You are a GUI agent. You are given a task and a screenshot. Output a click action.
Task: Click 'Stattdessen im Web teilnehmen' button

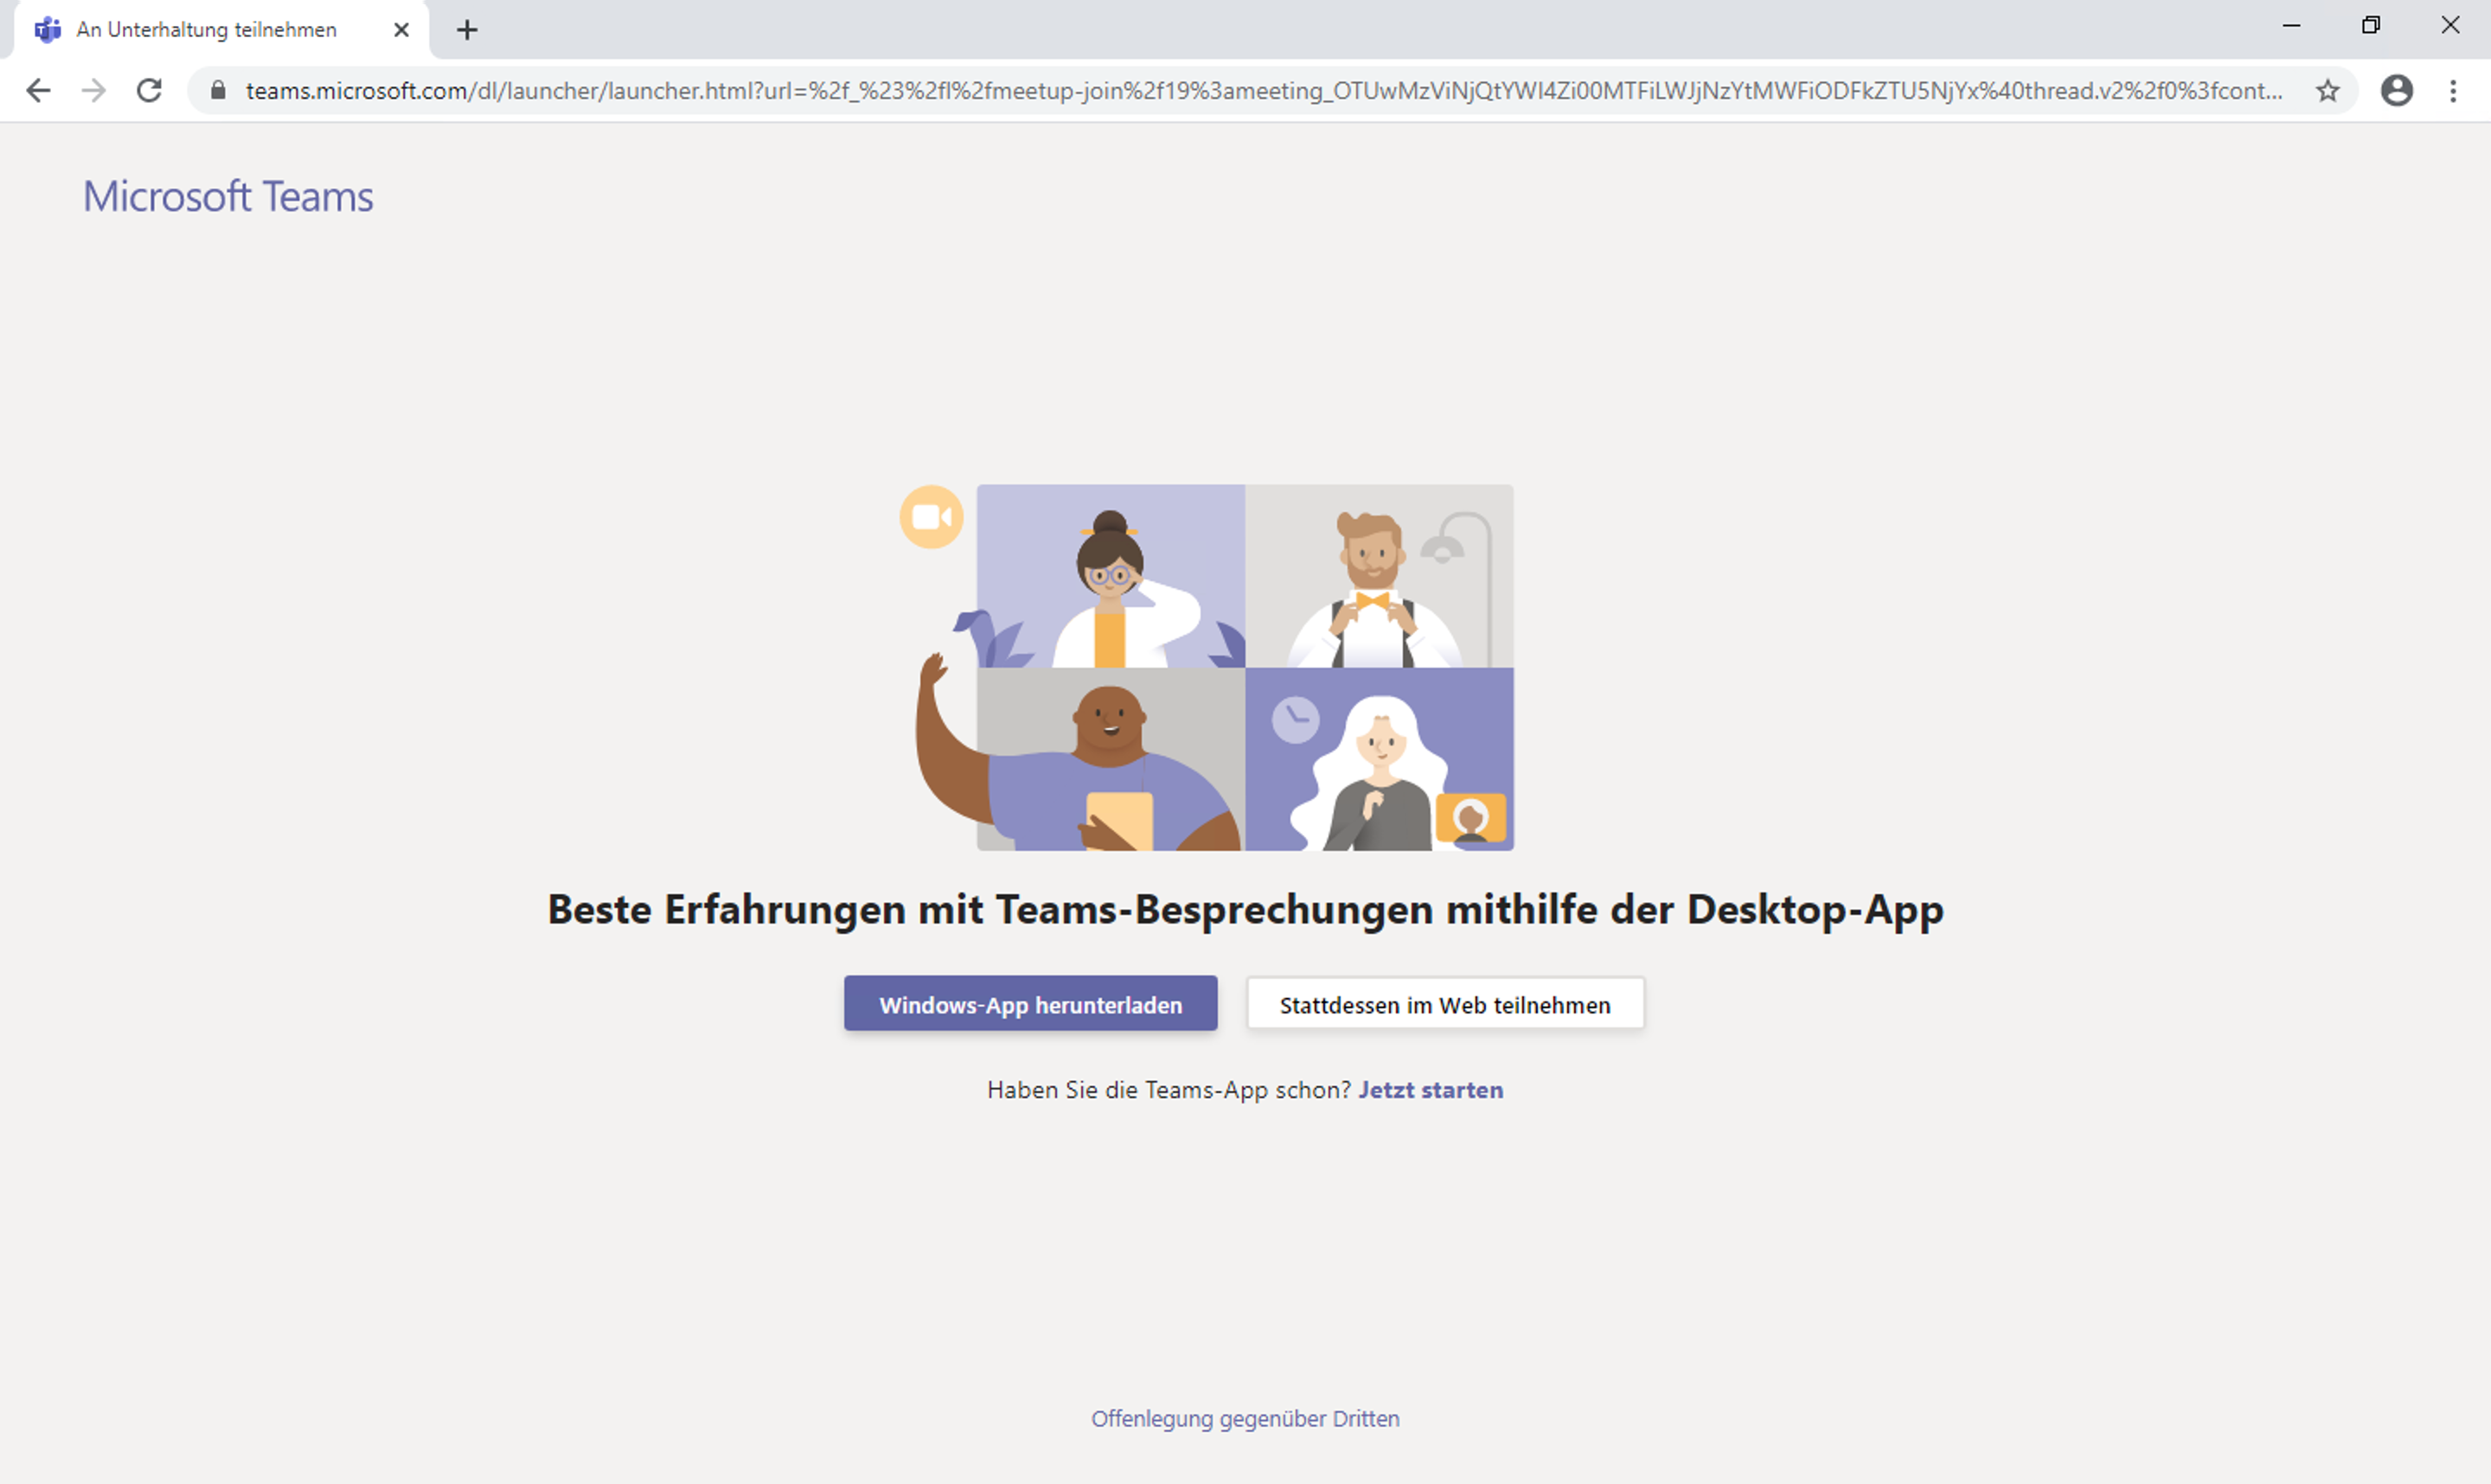[1445, 1004]
